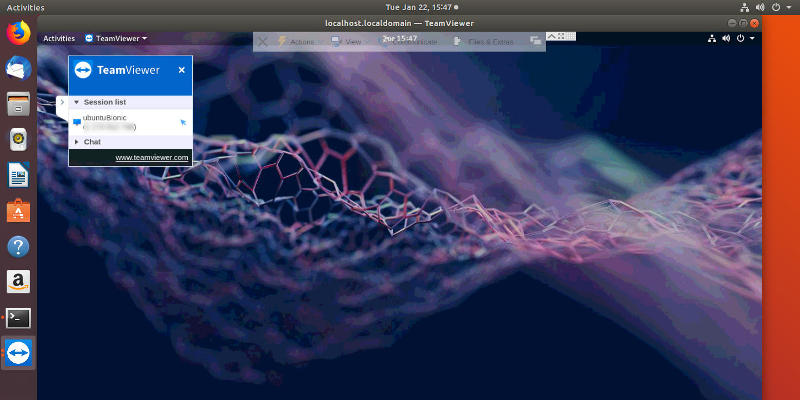Click the host clock Tue Jan 22, 15:47
The width and height of the screenshot is (800, 400).
coord(421,8)
